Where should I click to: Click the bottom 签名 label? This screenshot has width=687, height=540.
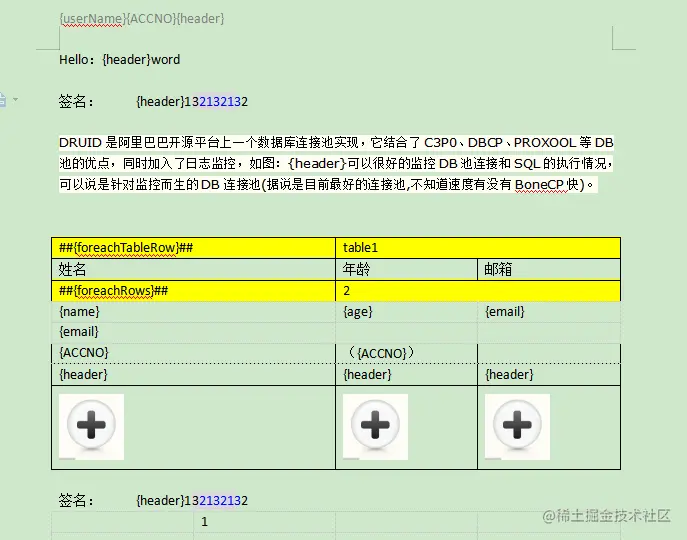pyautogui.click(x=76, y=501)
